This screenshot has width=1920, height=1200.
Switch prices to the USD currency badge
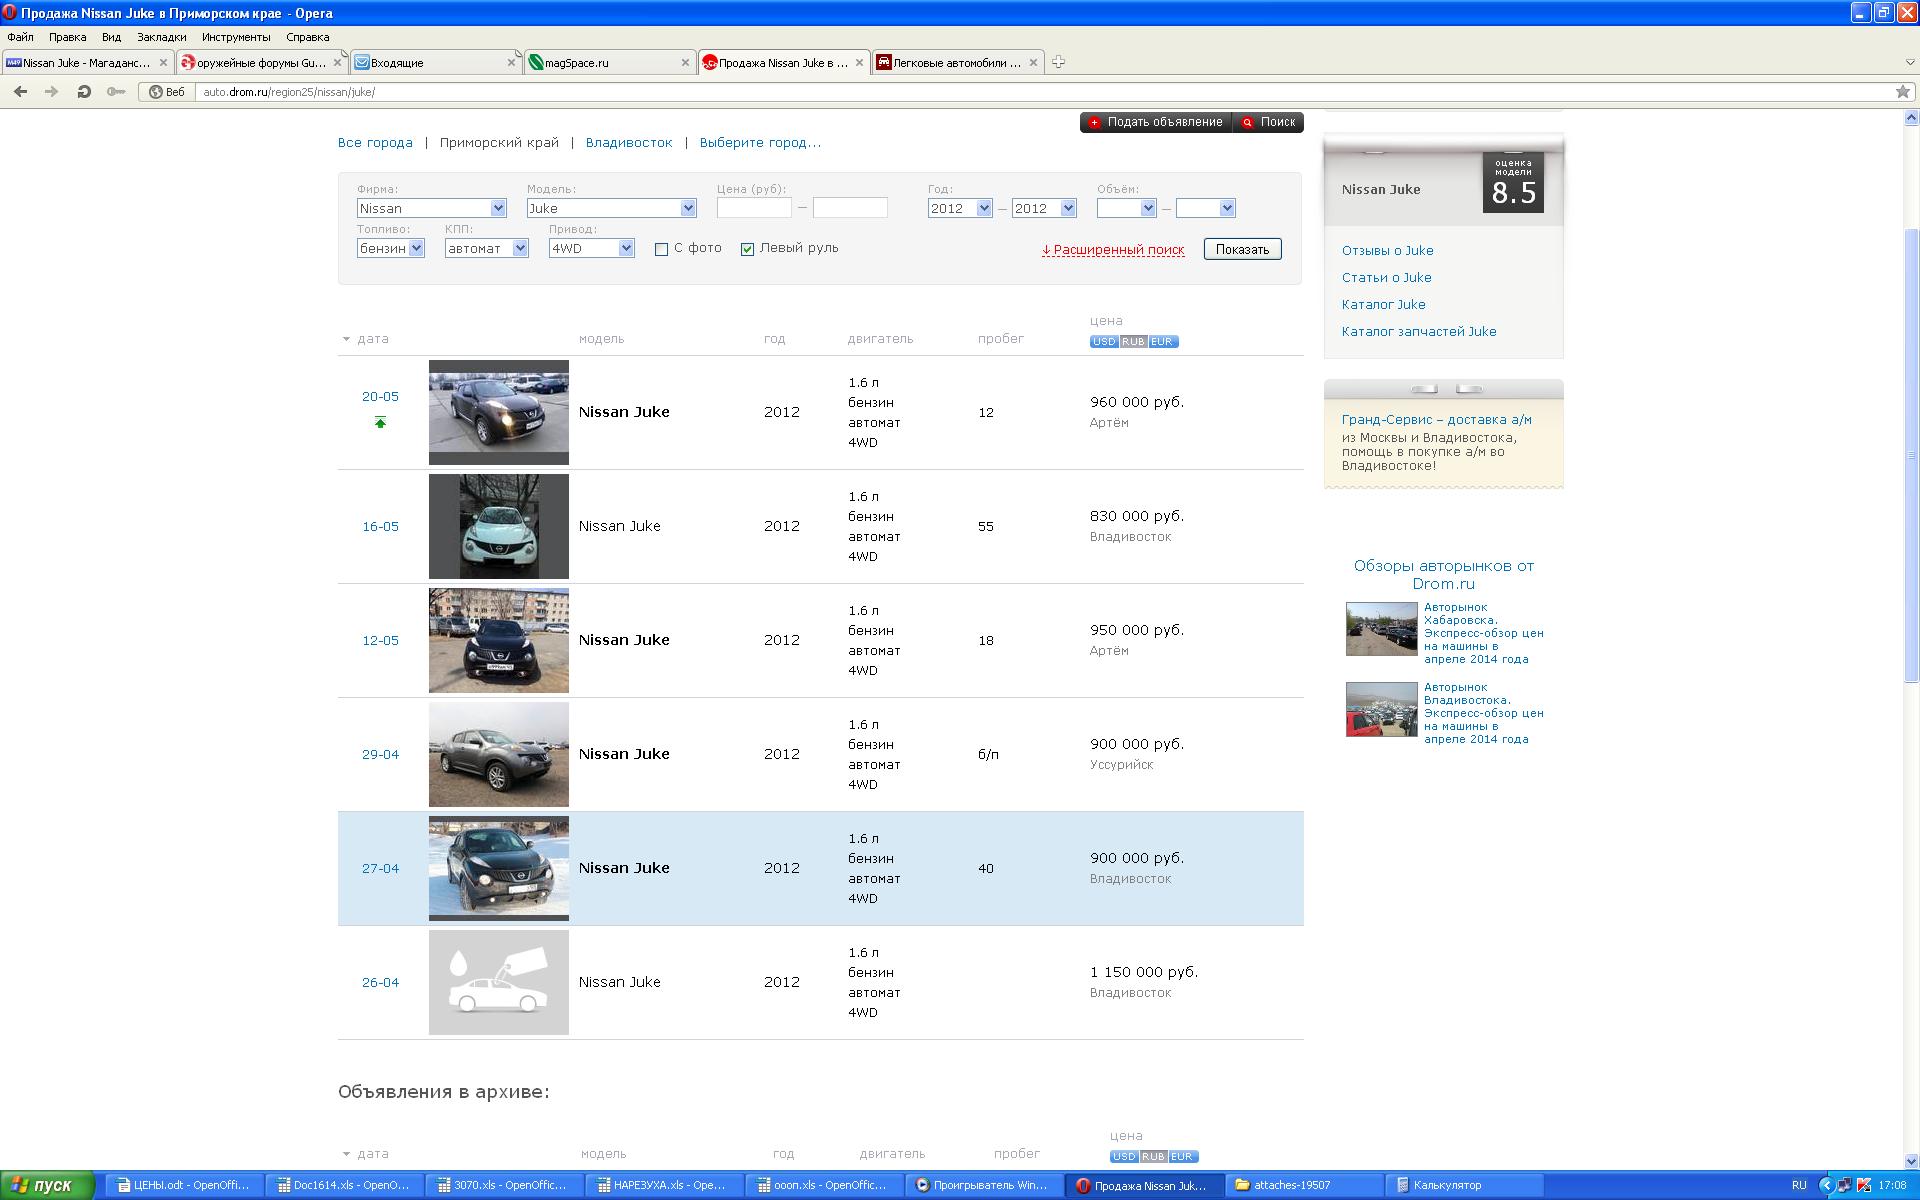pyautogui.click(x=1103, y=342)
